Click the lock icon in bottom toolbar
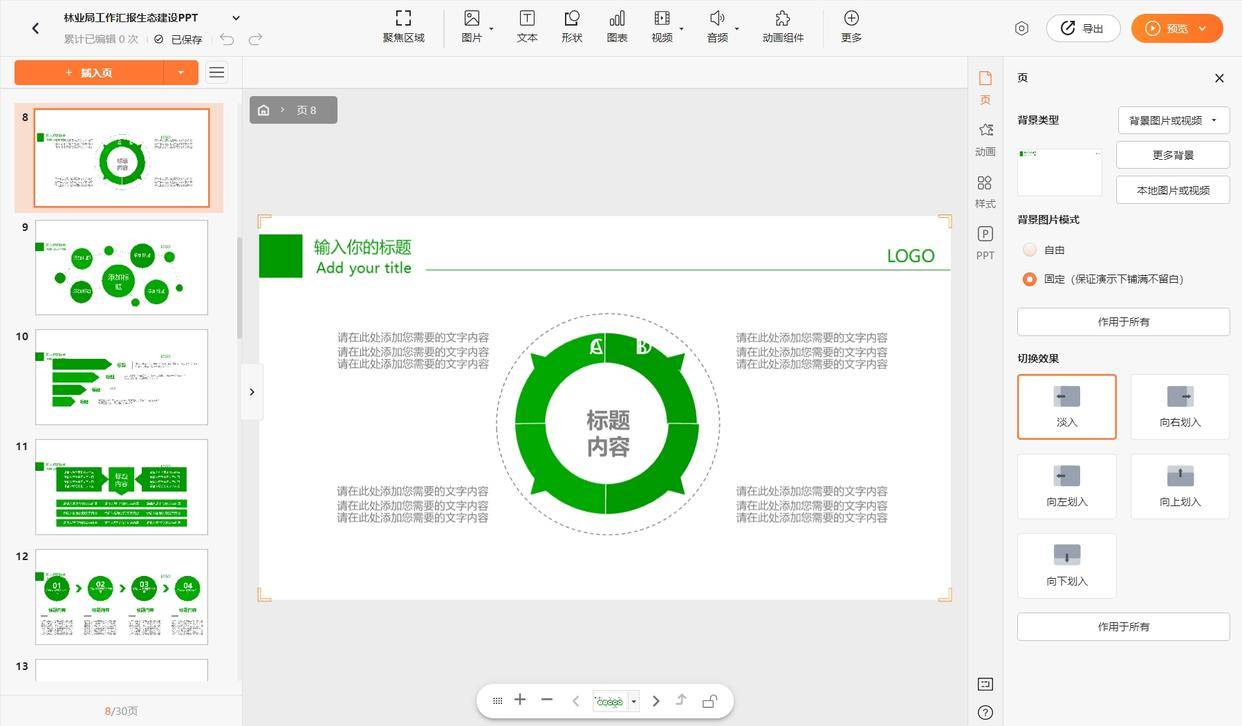The width and height of the screenshot is (1242, 726). tap(709, 701)
